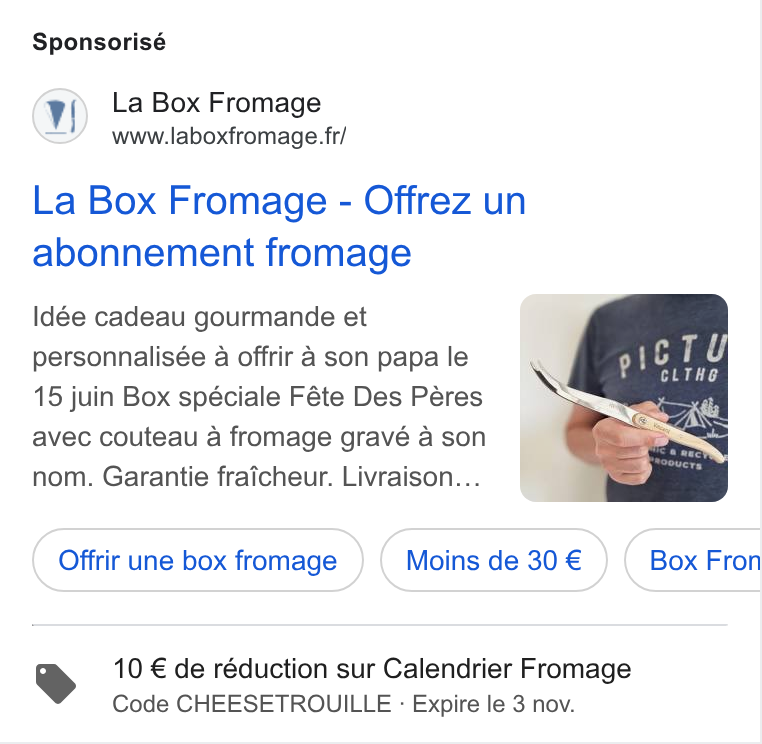Image resolution: width=762 pixels, height=744 pixels.
Task: Click the 'abonnement fromage' headline line
Action: pyautogui.click(x=222, y=253)
